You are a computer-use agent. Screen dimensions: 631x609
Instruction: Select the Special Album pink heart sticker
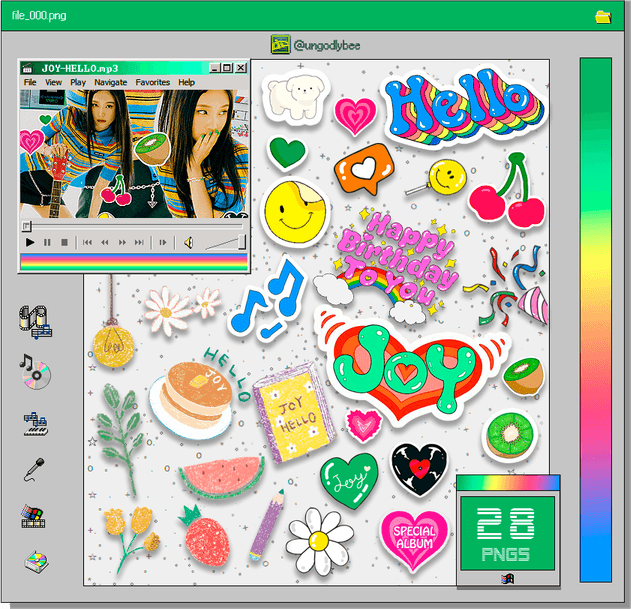tap(414, 539)
